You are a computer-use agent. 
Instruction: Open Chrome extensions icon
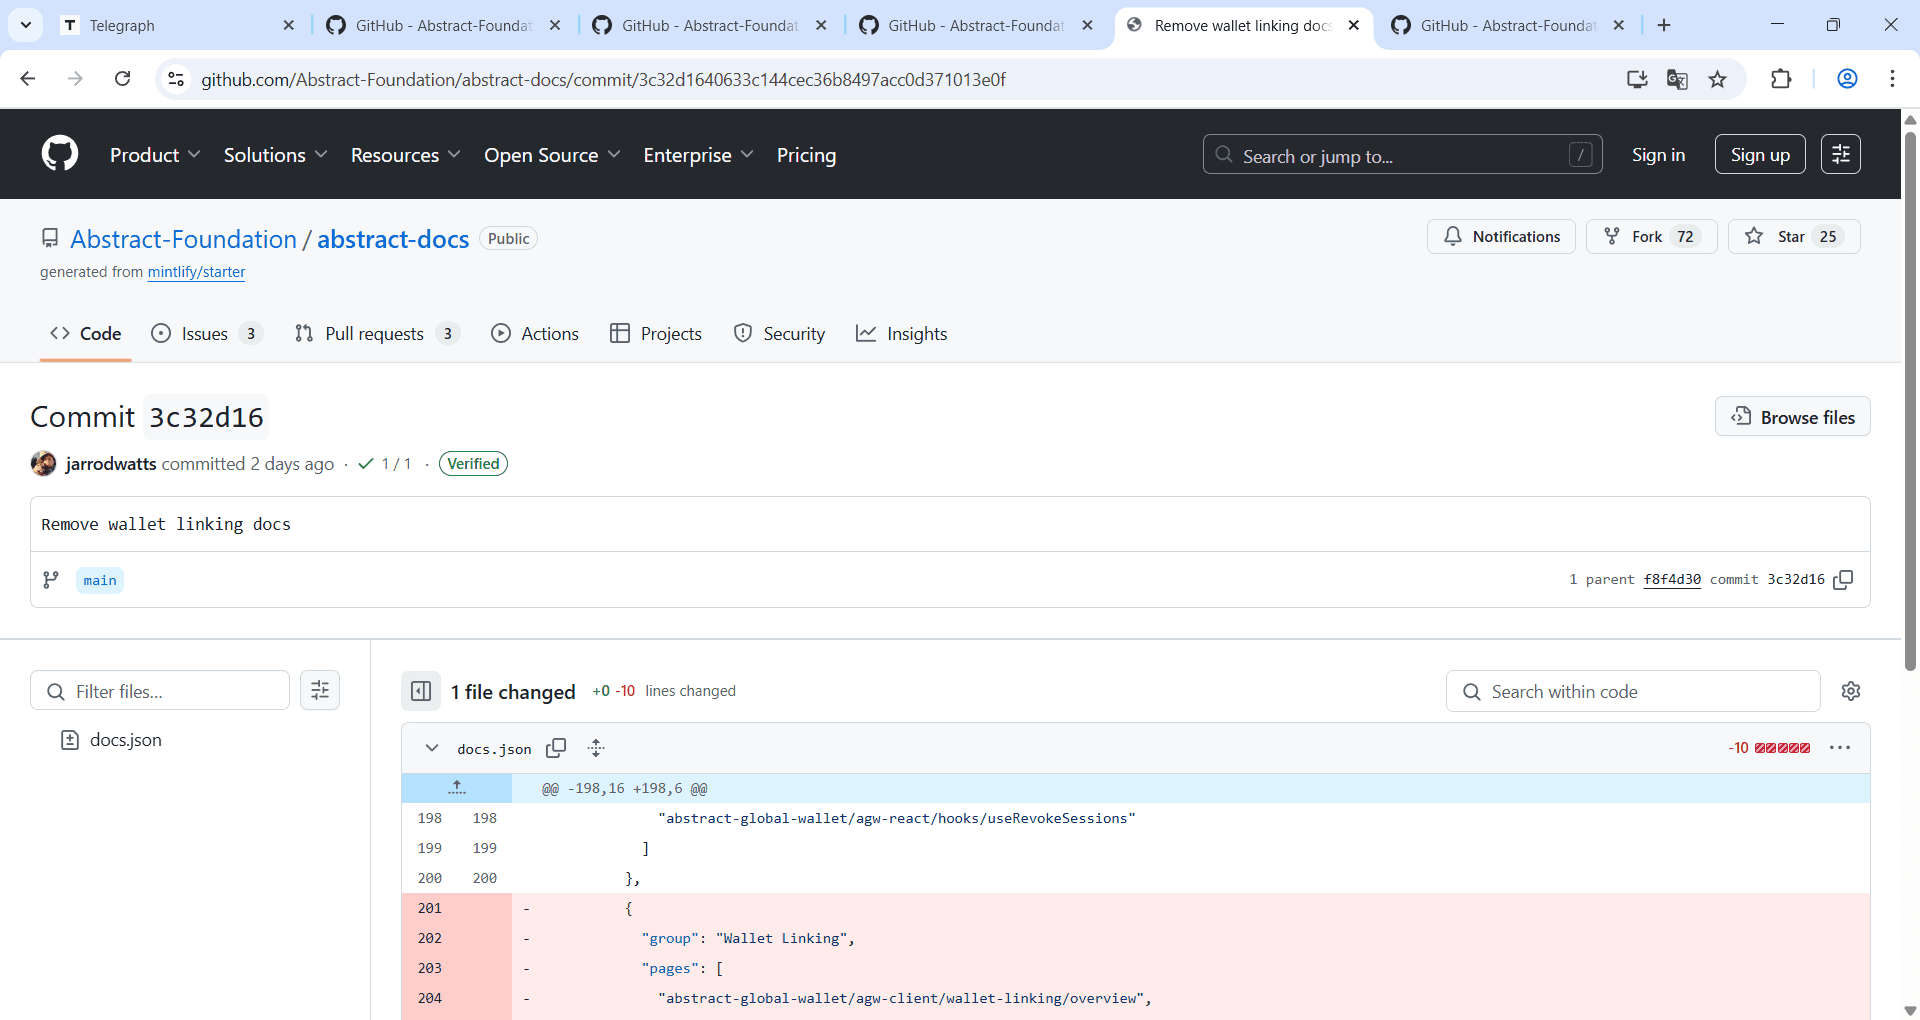point(1781,79)
